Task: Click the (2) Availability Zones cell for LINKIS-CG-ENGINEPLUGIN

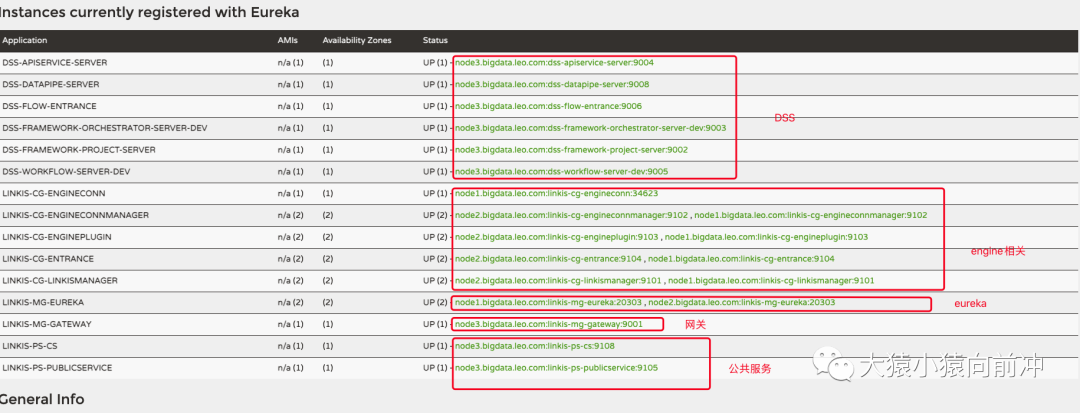Action: coord(329,237)
